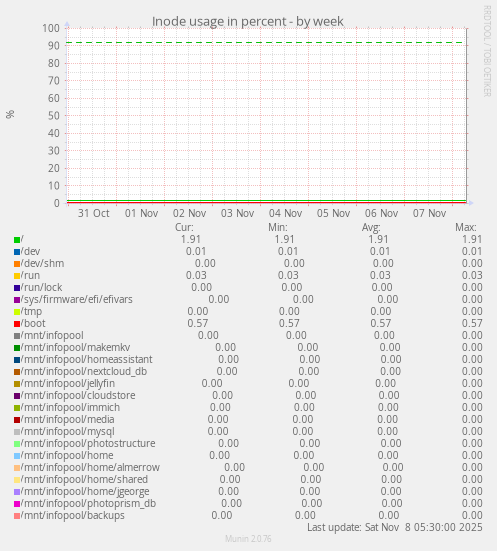This screenshot has height=551, width=497.
Task: Select the /mnt/infopool/immich legend label
Action: [x=70, y=407]
